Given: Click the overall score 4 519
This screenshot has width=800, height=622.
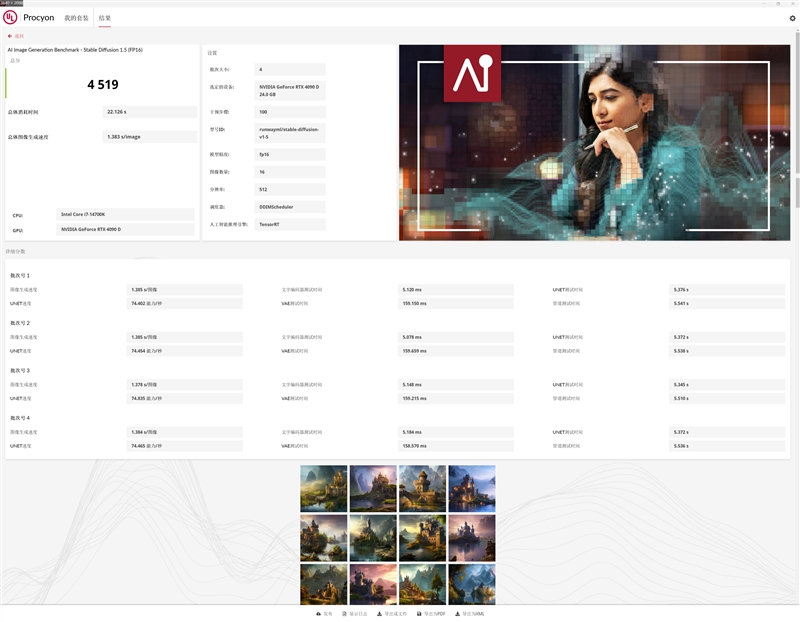Looking at the screenshot, I should (103, 85).
